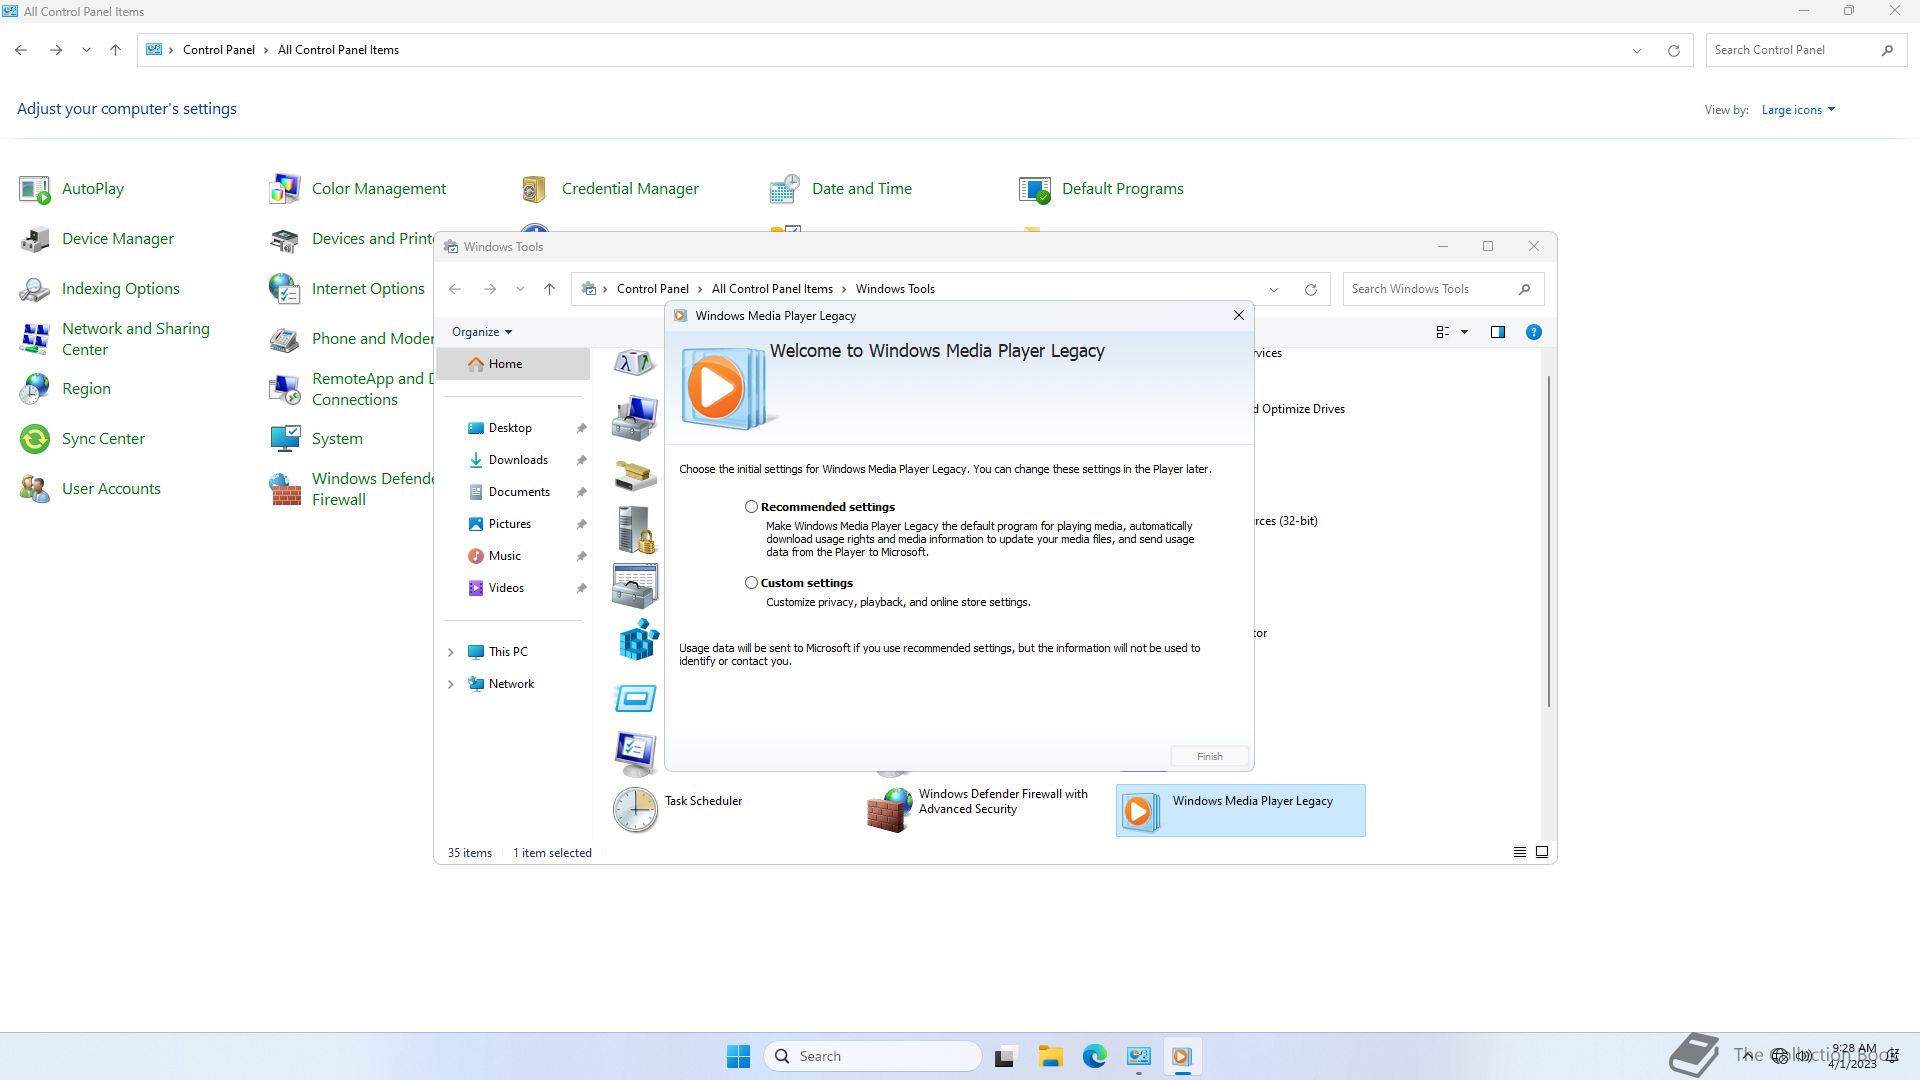The image size is (1920, 1080).
Task: Open view options dropdown arrow in Windows Tools
Action: [1464, 332]
